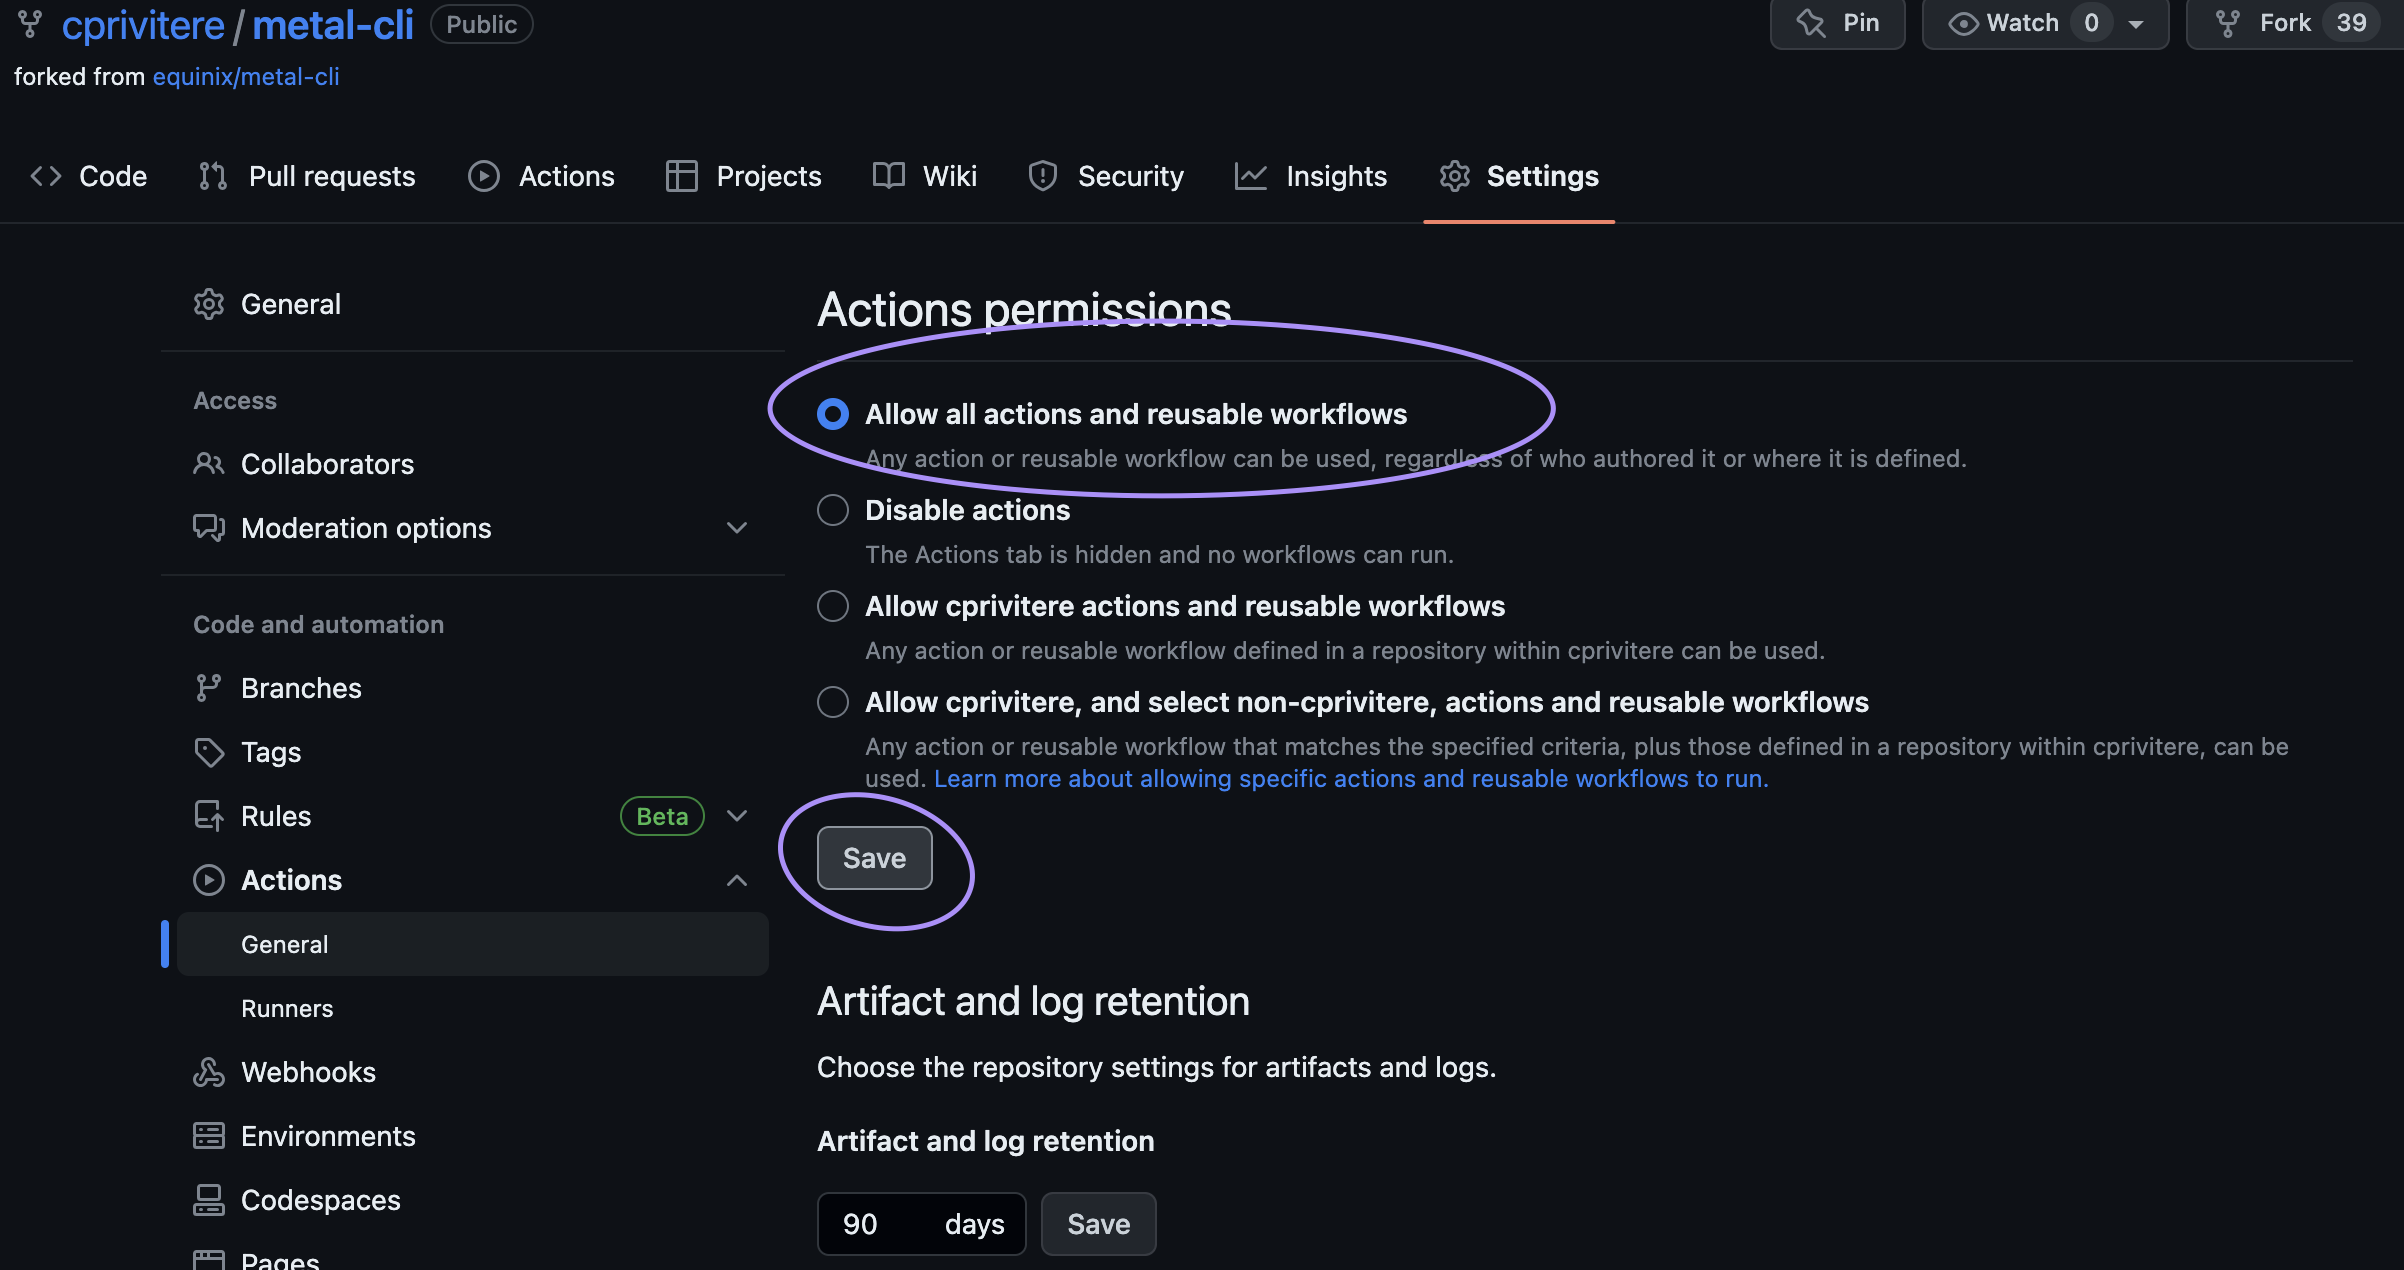The width and height of the screenshot is (2404, 1270).
Task: Go to the Insights tab
Action: (x=1311, y=176)
